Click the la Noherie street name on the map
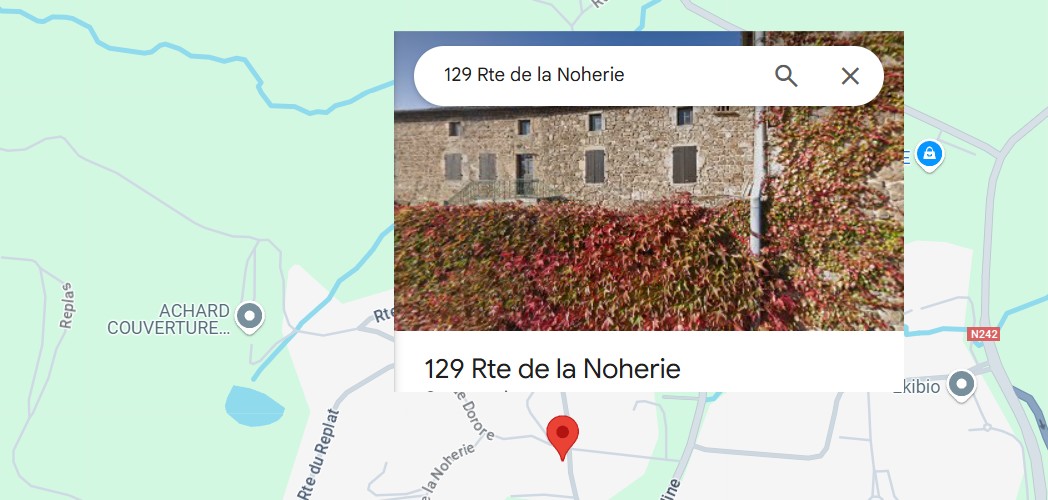Screen dimensions: 1048x500 [448, 471]
